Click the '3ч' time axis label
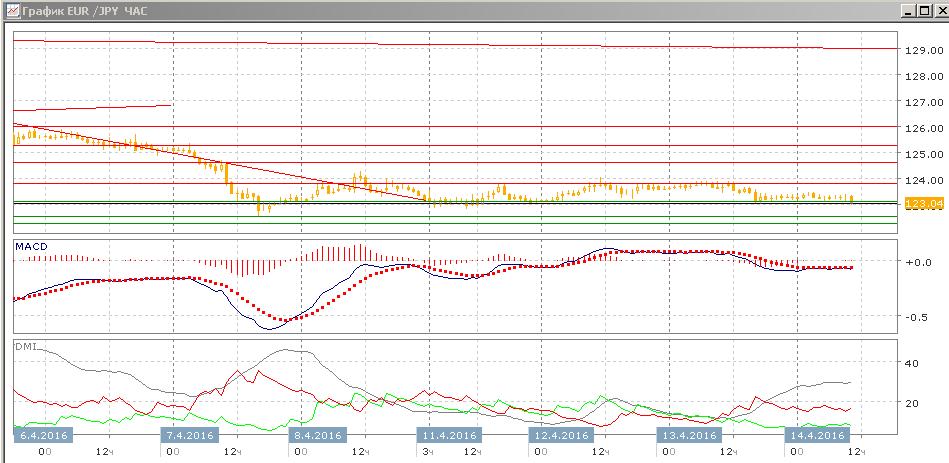This screenshot has height=463, width=949. (x=427, y=452)
